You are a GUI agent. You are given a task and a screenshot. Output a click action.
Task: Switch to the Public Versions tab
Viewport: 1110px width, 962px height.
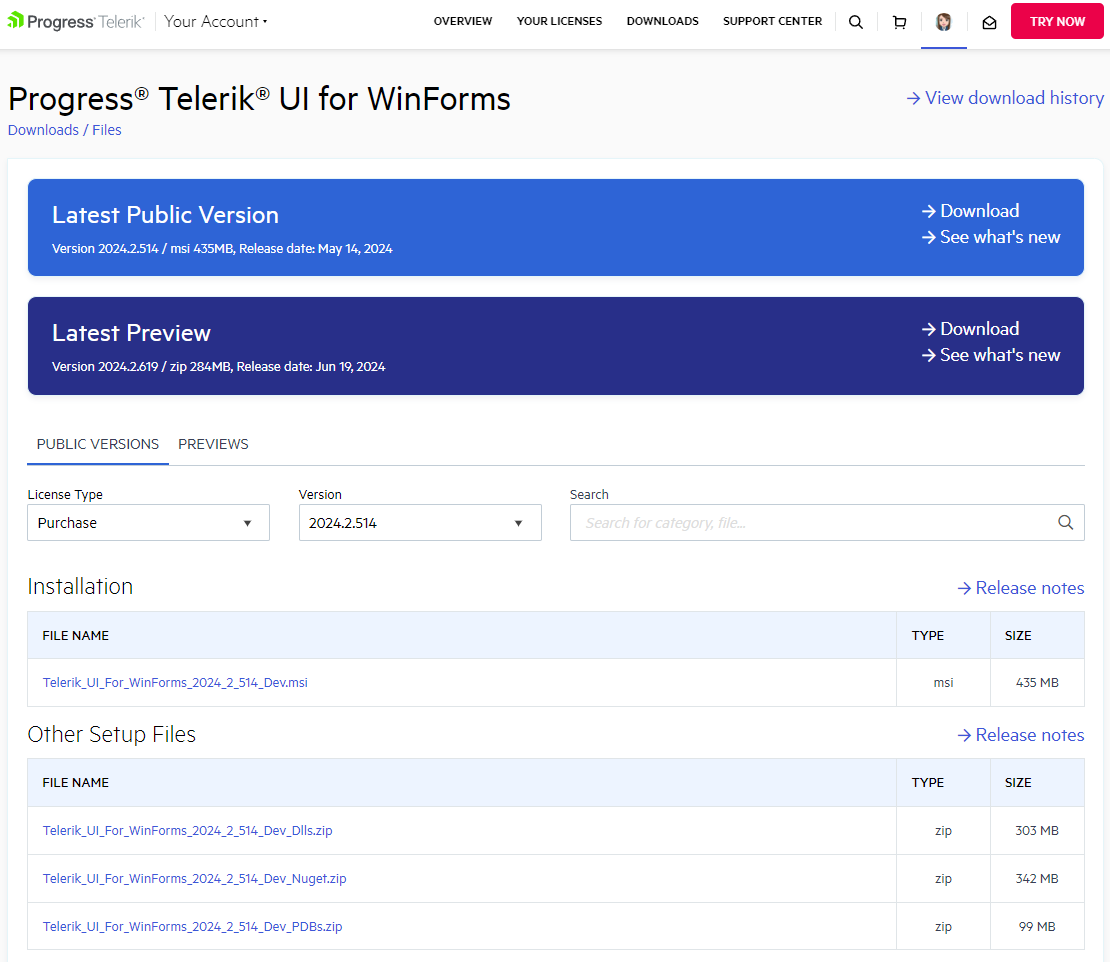[98, 445]
